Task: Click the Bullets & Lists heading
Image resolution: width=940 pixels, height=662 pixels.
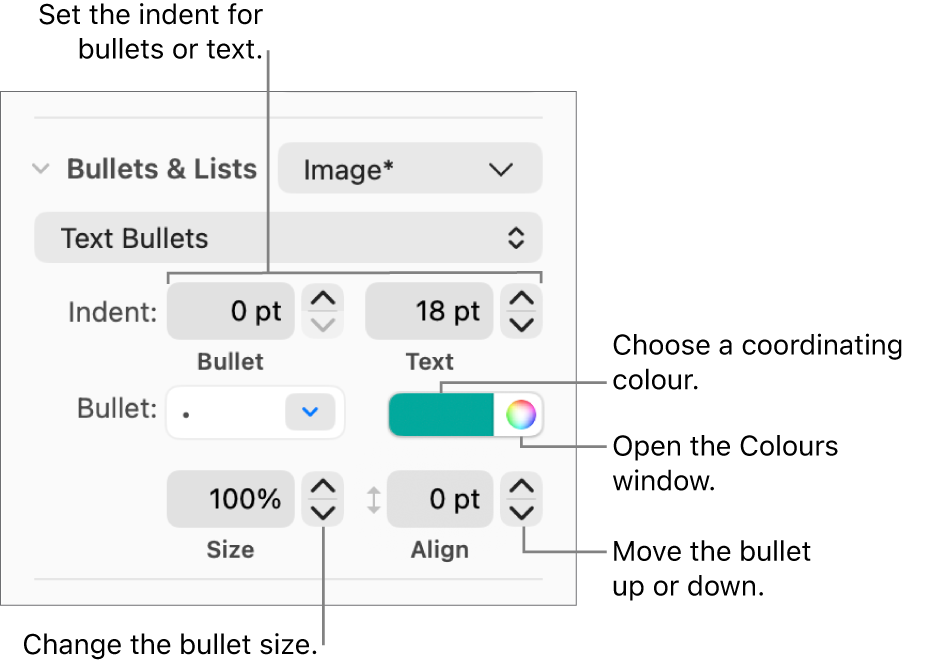Action: point(161,169)
